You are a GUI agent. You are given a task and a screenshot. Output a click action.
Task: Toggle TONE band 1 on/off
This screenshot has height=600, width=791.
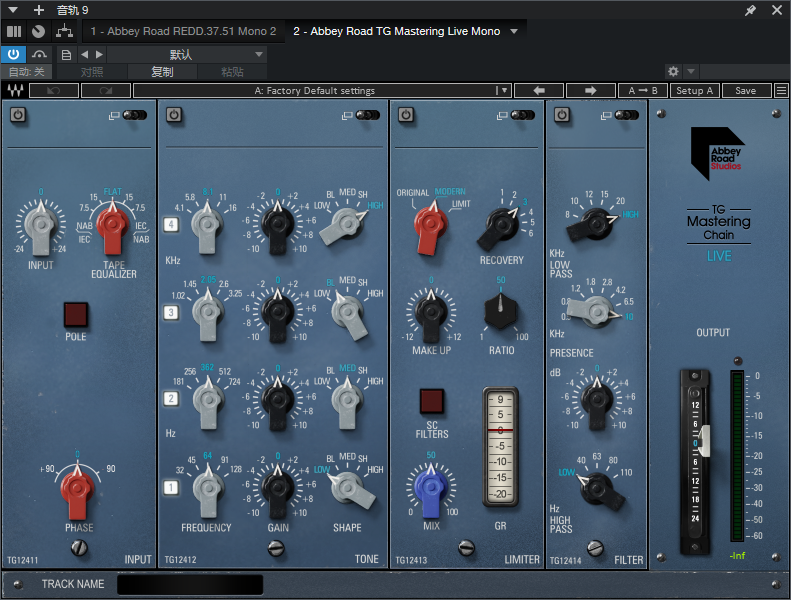pos(171,487)
